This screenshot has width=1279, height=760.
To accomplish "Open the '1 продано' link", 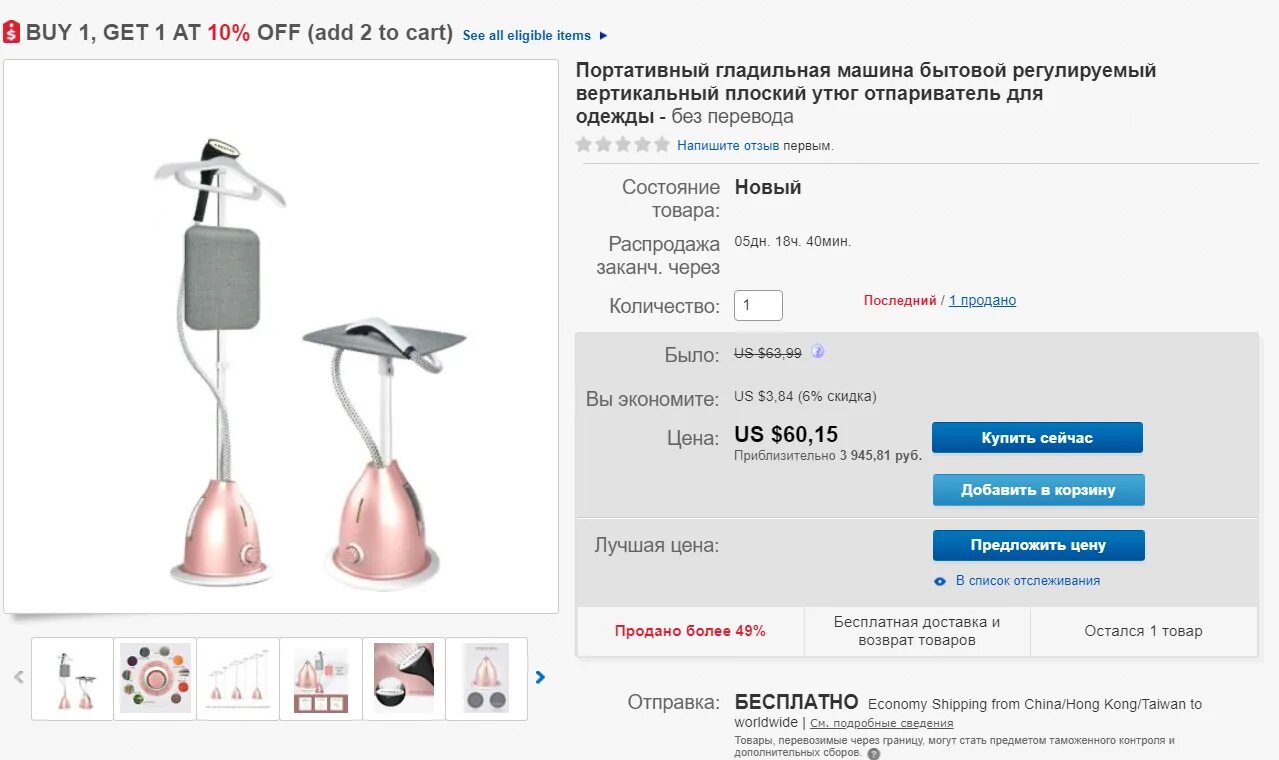I will 982,300.
